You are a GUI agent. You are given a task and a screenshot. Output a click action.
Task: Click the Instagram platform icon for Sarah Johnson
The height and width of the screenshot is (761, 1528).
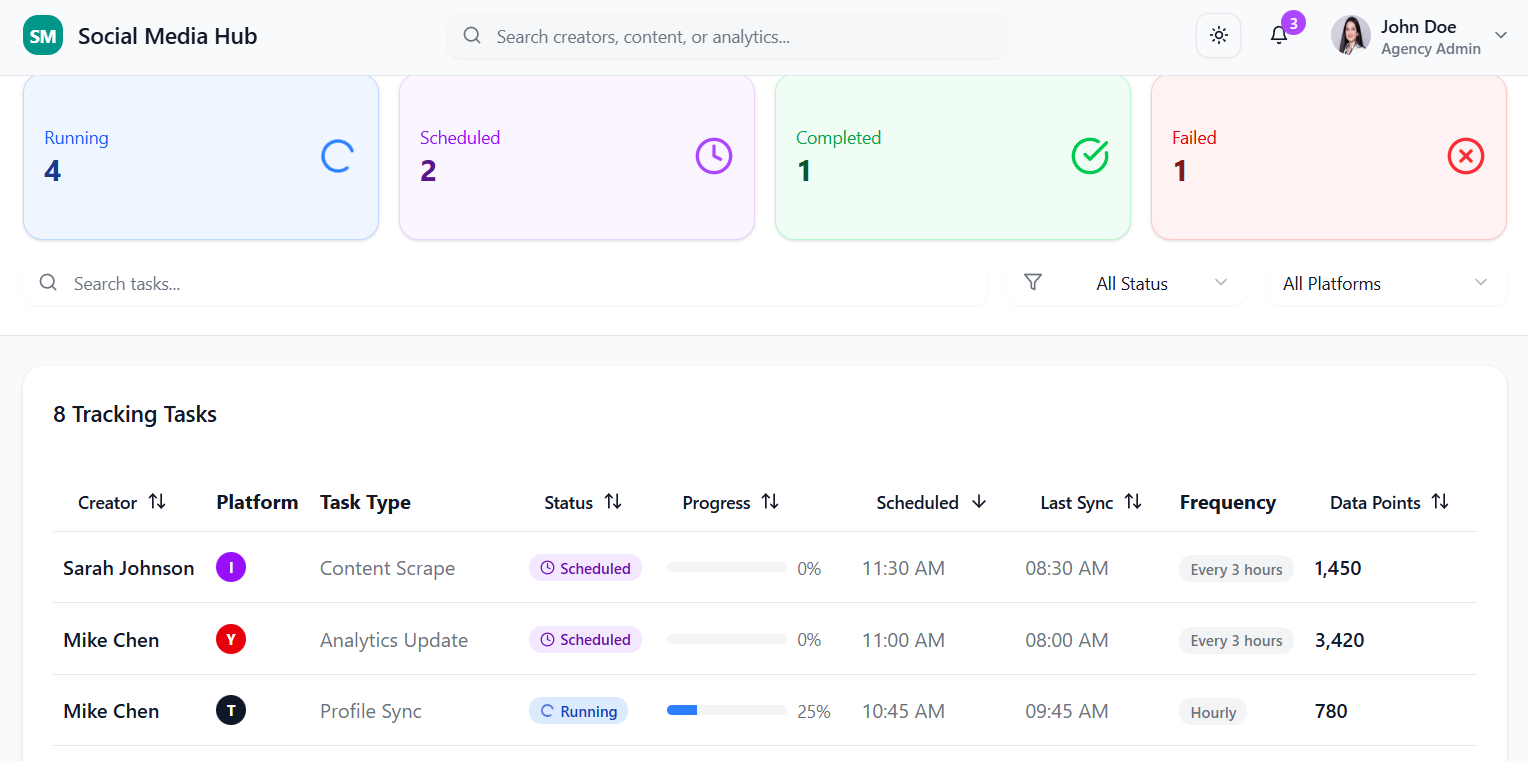coord(231,567)
